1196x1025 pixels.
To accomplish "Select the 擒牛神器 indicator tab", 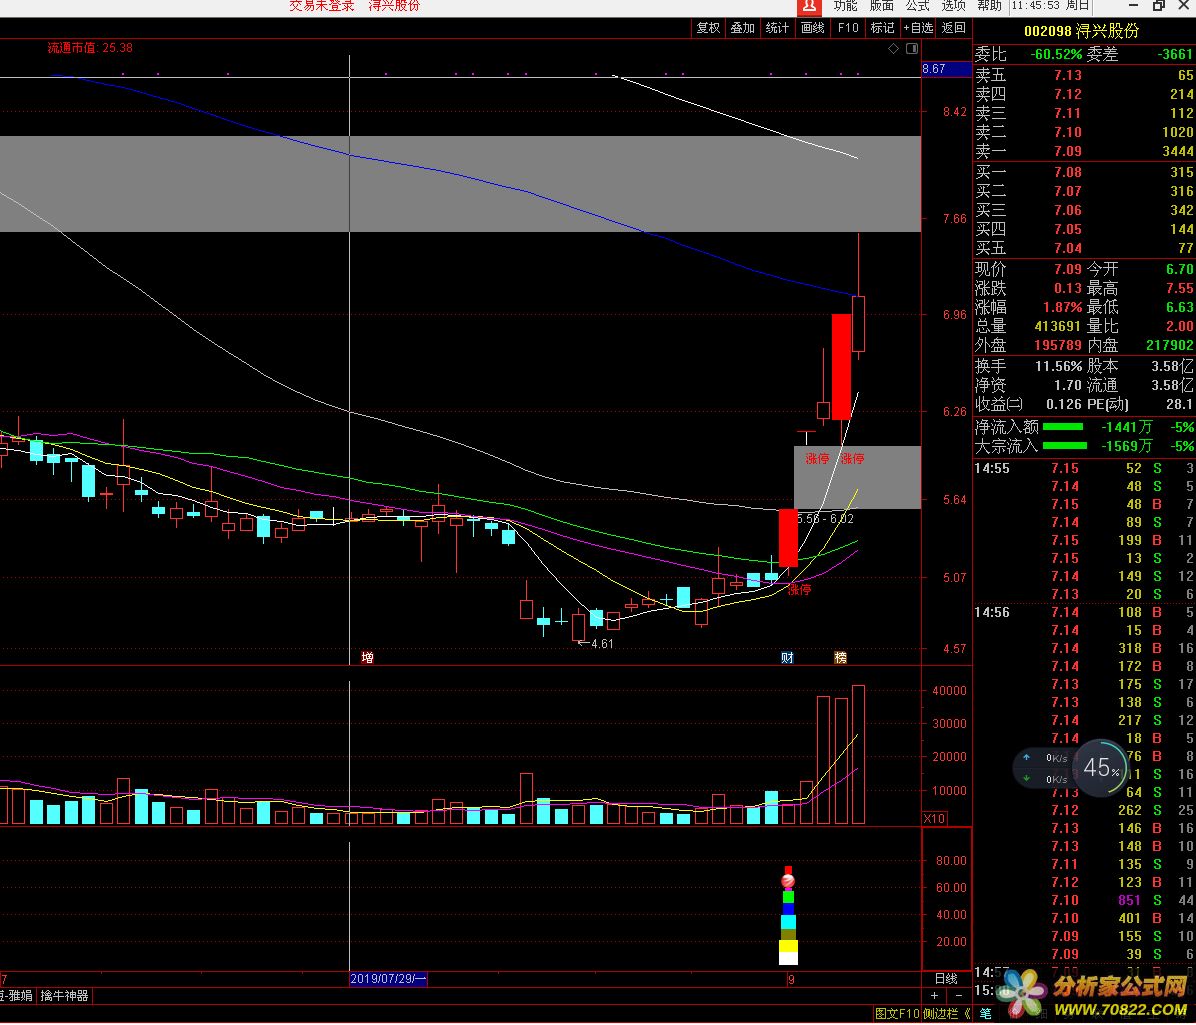I will coord(64,996).
